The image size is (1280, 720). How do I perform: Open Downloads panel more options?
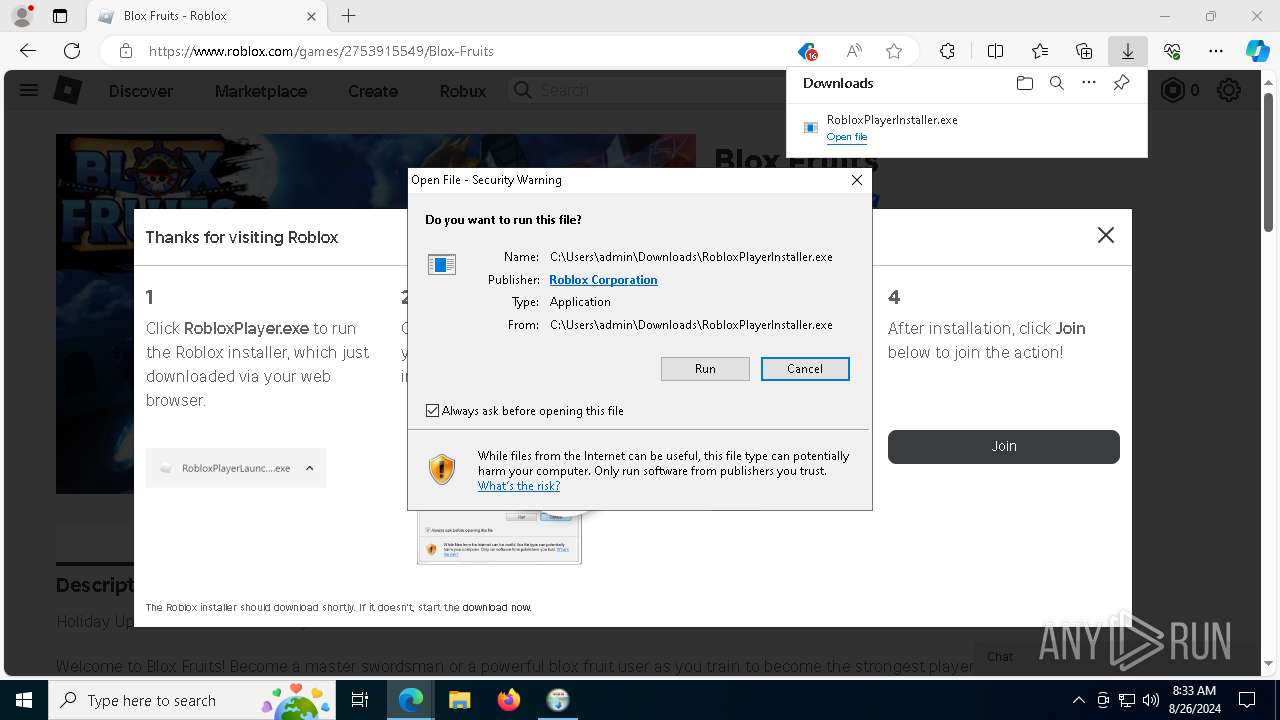[1089, 83]
